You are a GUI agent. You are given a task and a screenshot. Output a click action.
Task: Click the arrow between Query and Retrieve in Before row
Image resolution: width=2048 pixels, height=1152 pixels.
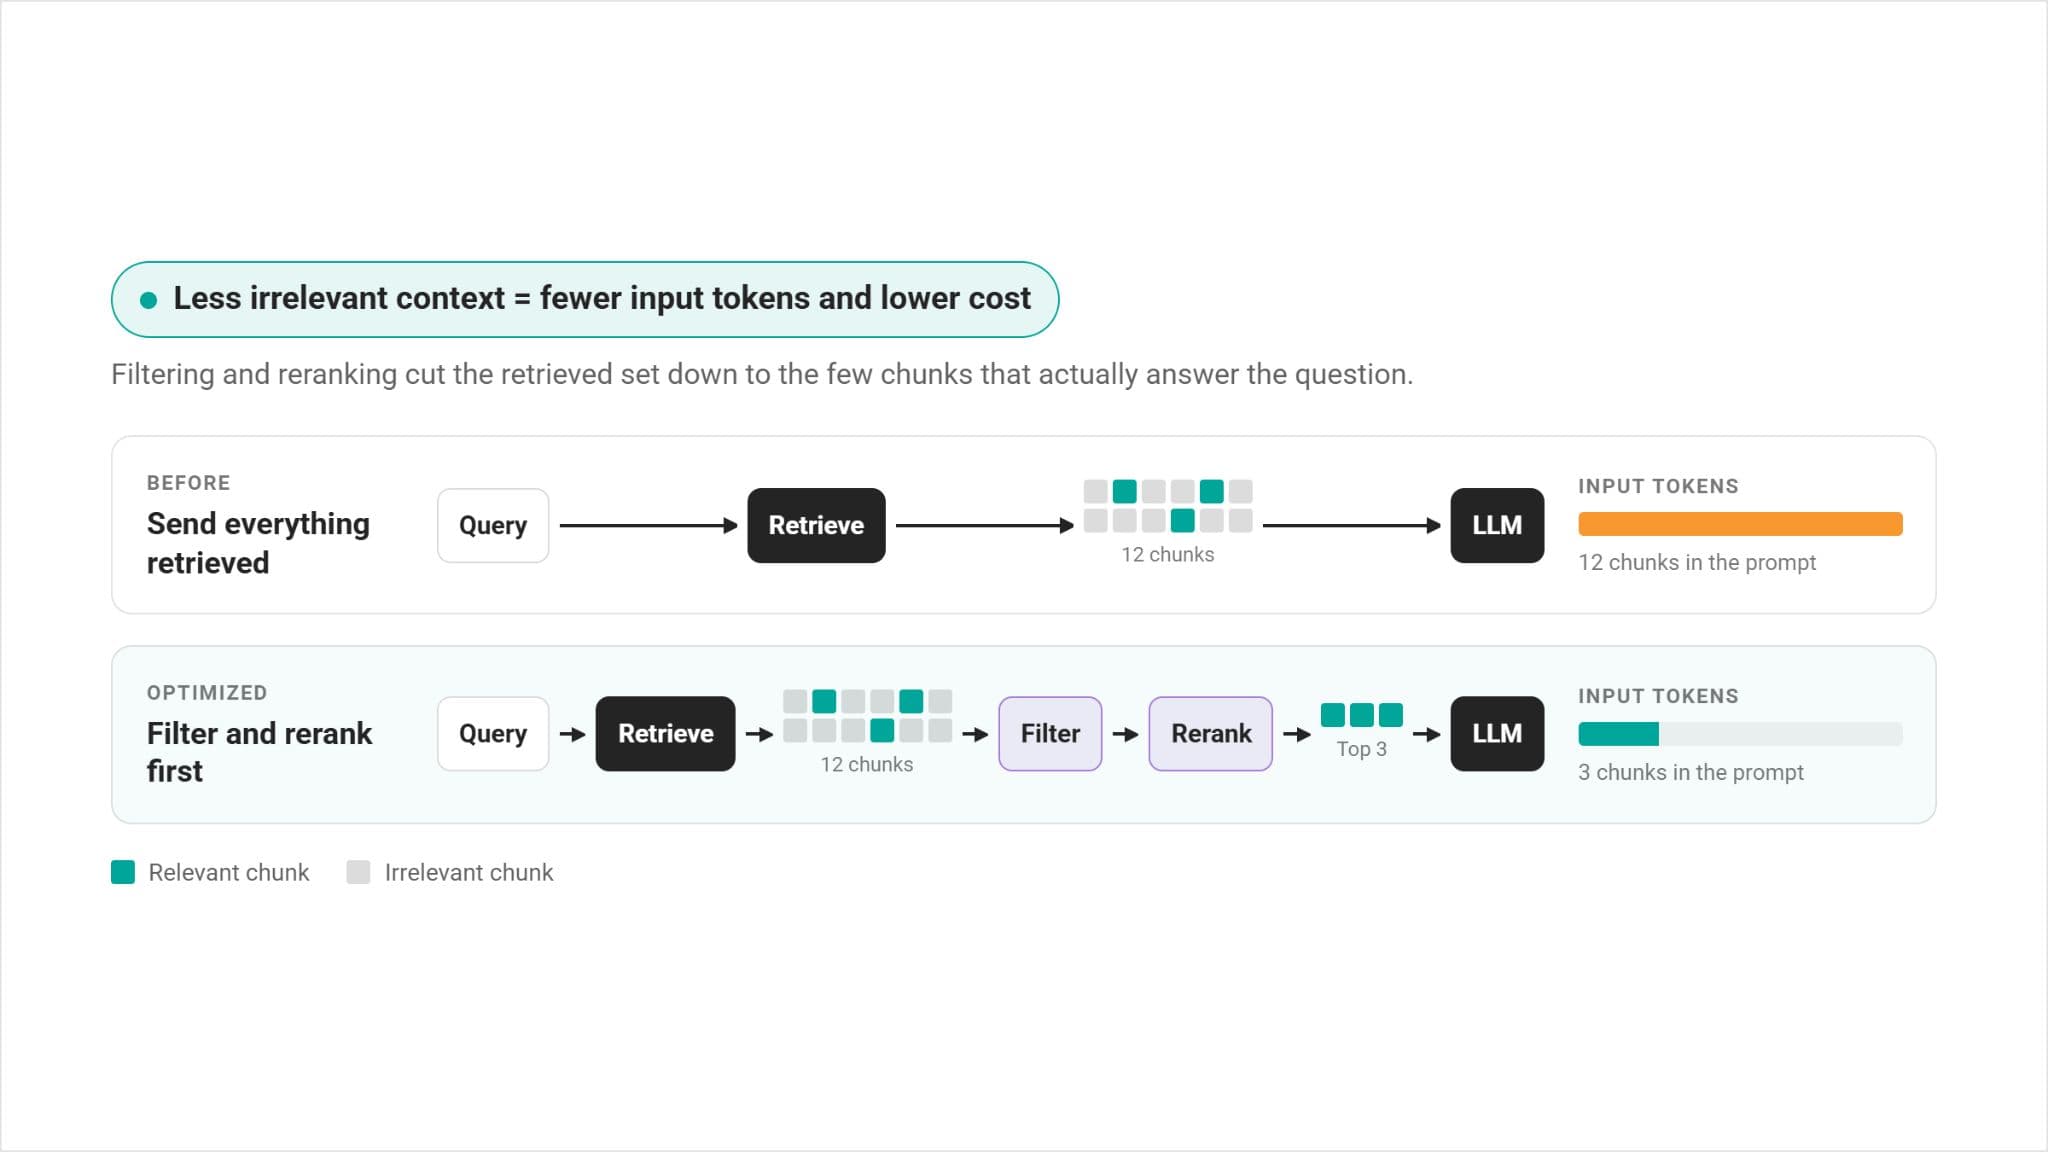[x=648, y=526]
